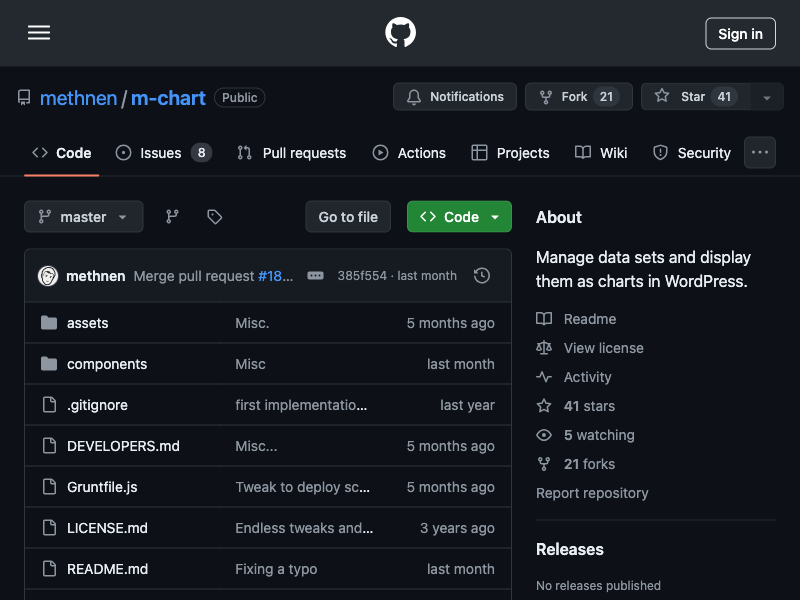This screenshot has width=800, height=600.
Task: Click the file icon beside .gitignore
Action: pyautogui.click(x=49, y=405)
